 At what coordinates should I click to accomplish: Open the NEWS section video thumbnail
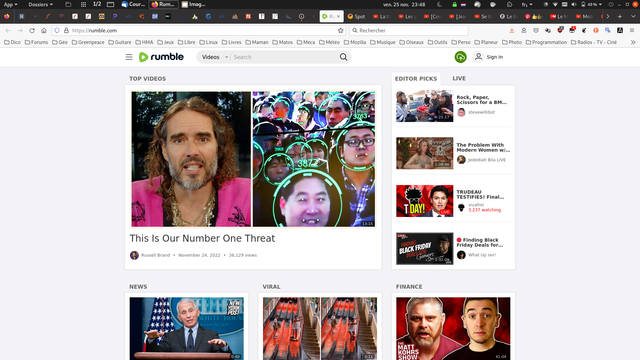(x=187, y=329)
